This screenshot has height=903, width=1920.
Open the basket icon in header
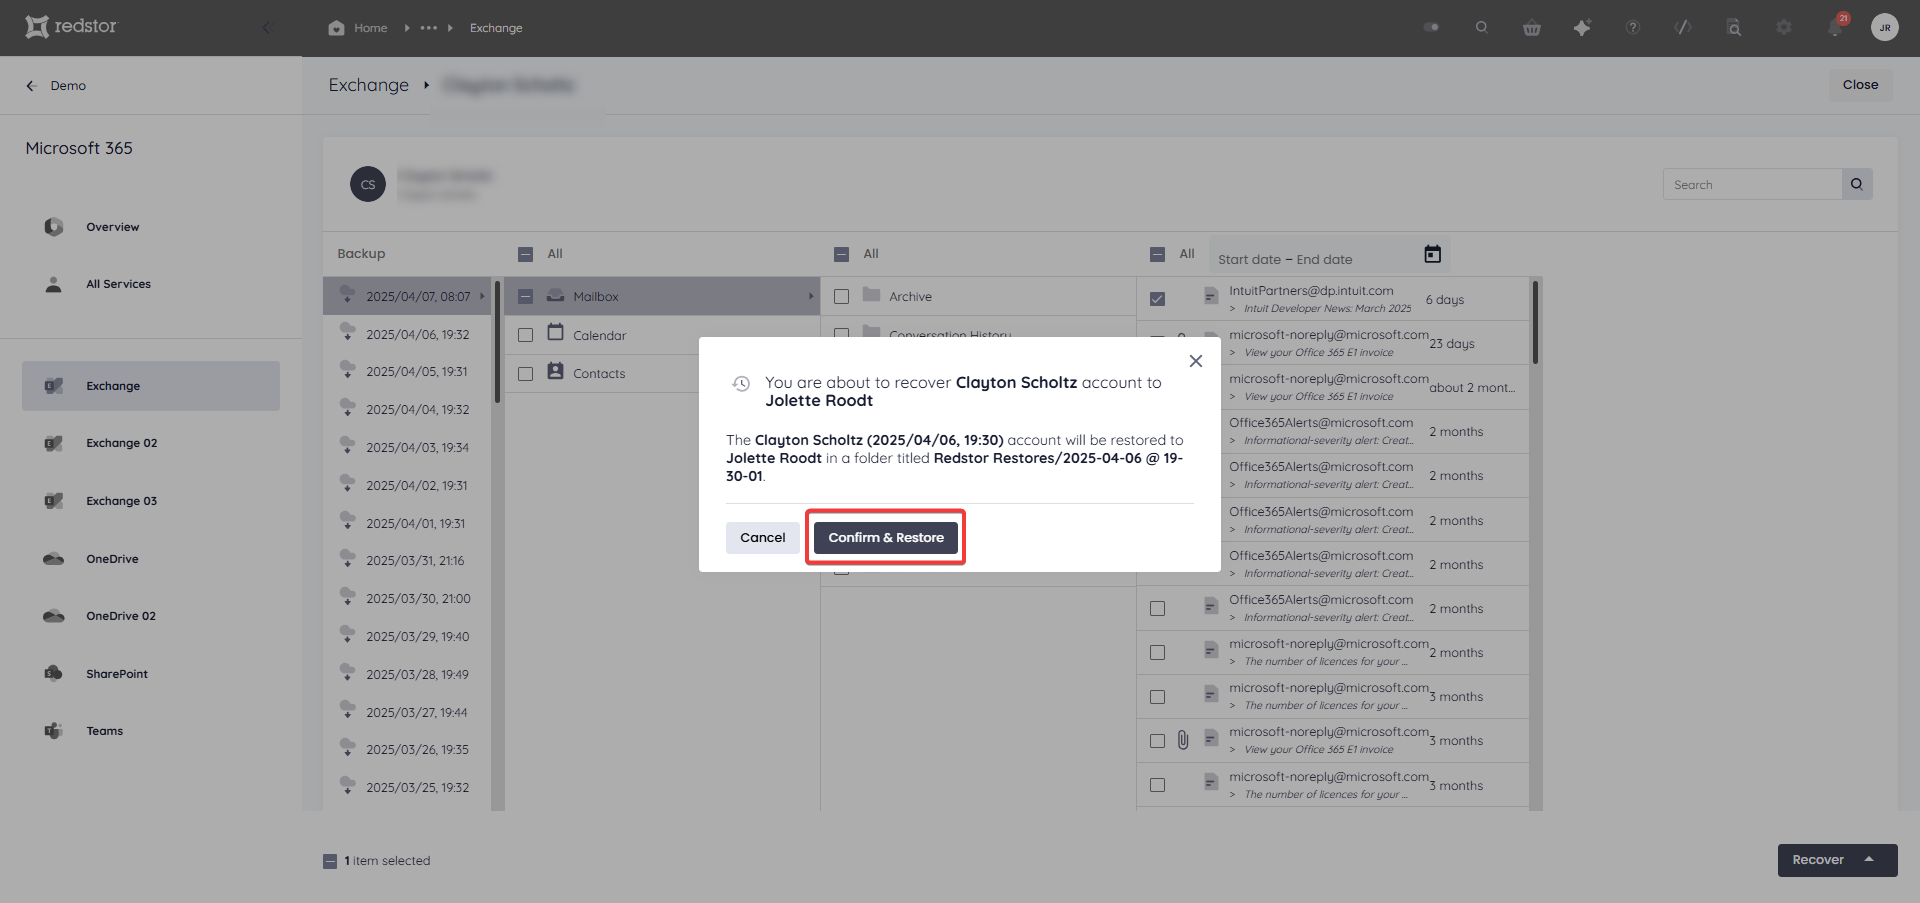tap(1531, 28)
